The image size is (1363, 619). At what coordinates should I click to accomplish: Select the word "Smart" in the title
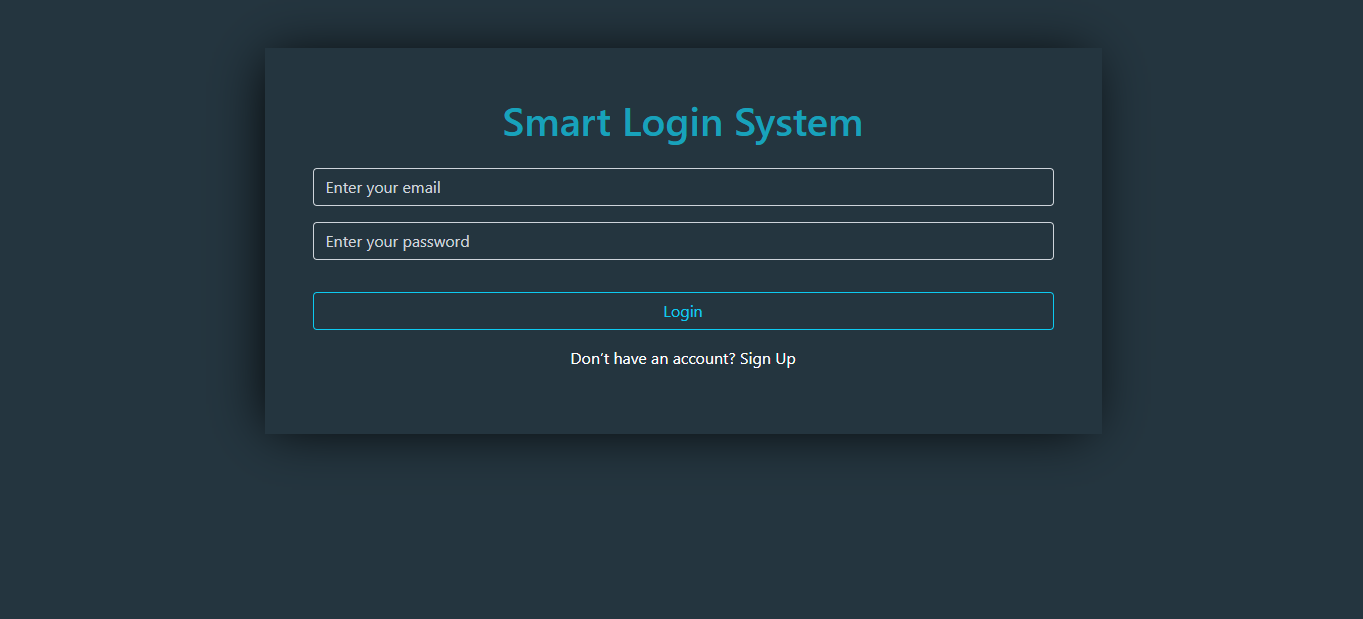coord(556,123)
